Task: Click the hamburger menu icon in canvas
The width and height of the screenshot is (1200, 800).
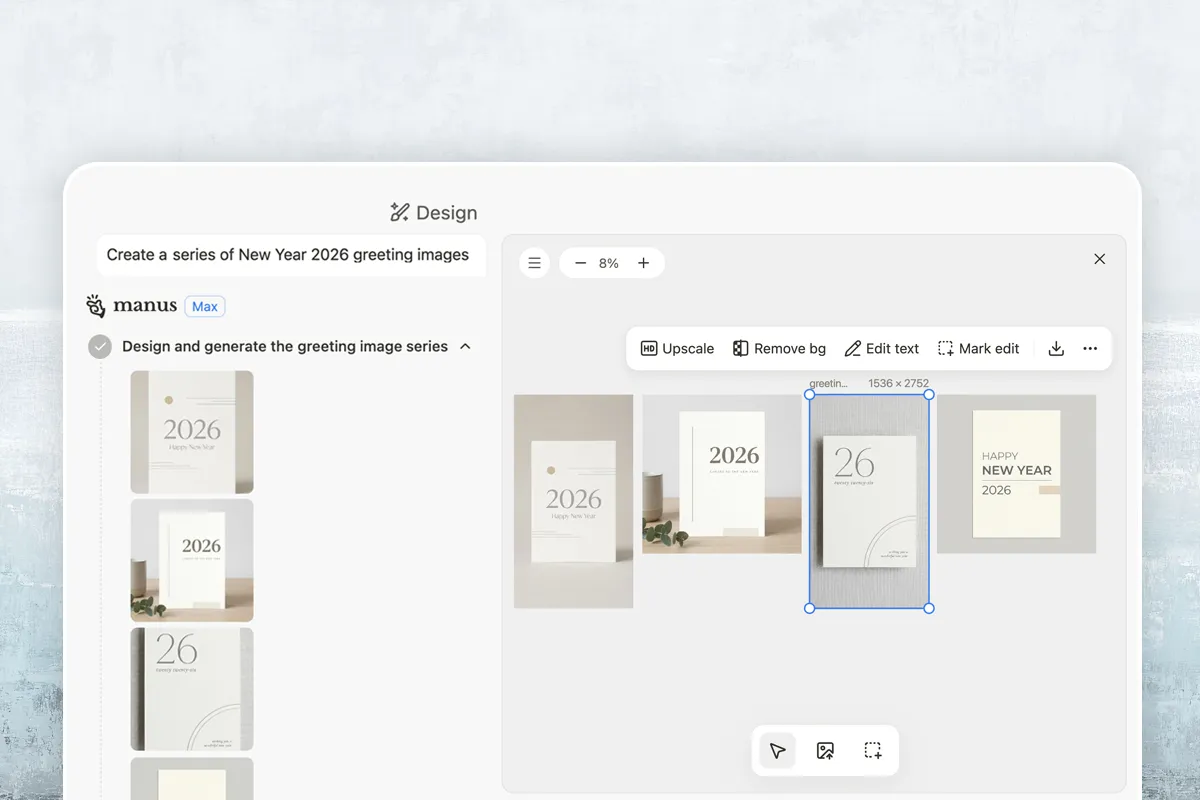Action: tap(535, 263)
